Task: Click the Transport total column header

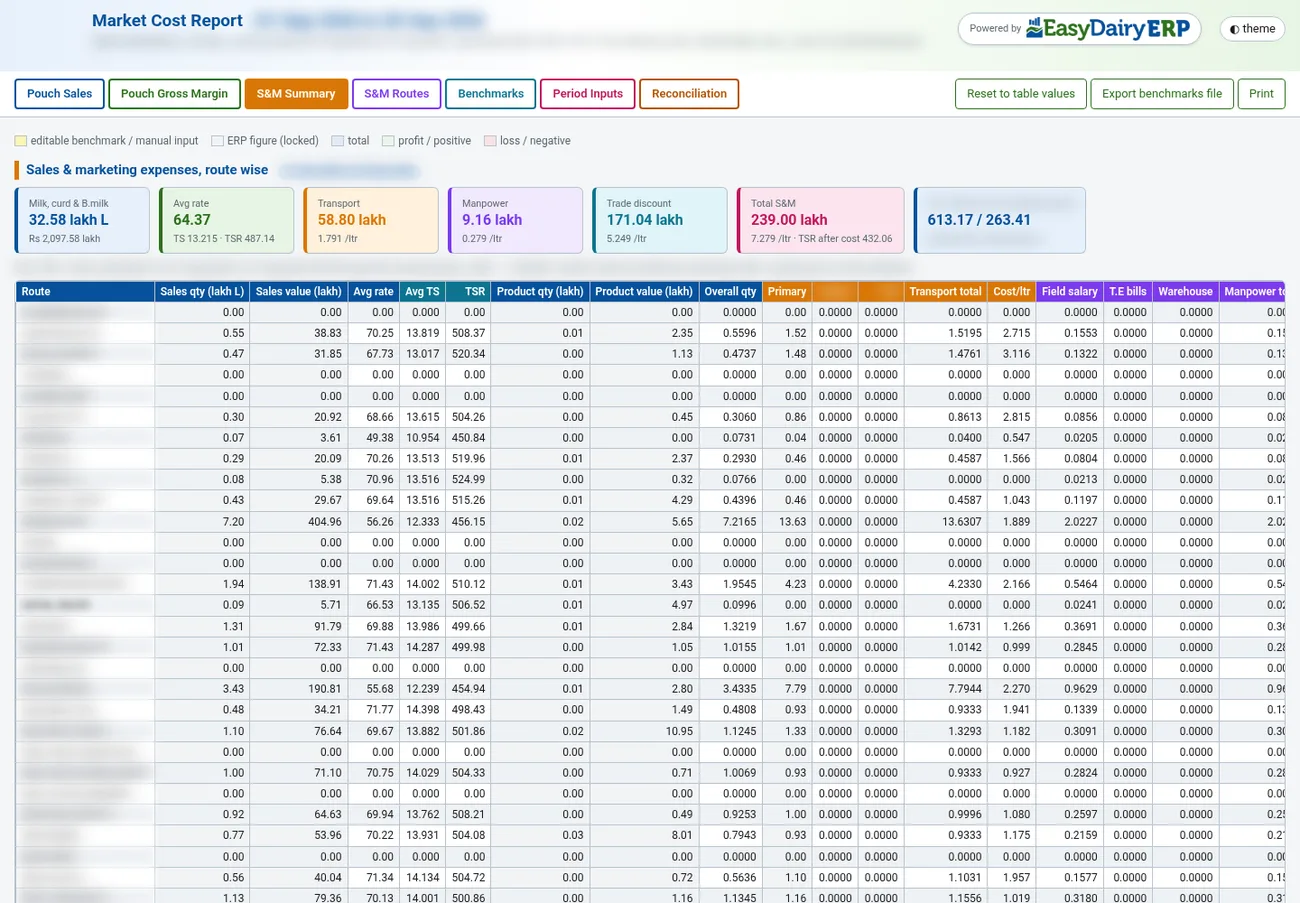Action: coord(945,292)
